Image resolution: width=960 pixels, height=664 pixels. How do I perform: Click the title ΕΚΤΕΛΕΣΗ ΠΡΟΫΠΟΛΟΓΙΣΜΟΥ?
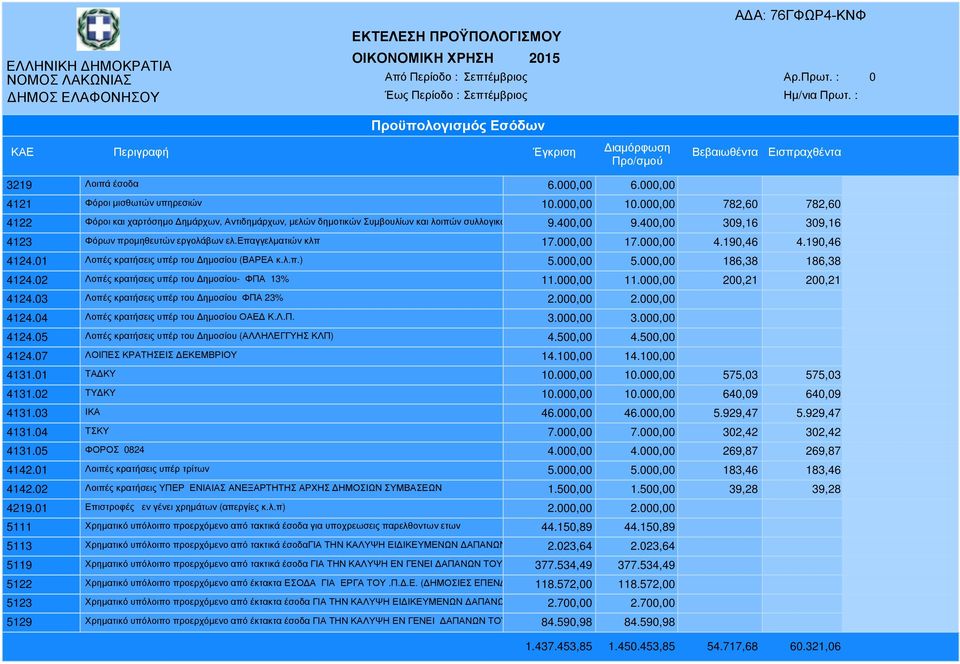point(456,37)
